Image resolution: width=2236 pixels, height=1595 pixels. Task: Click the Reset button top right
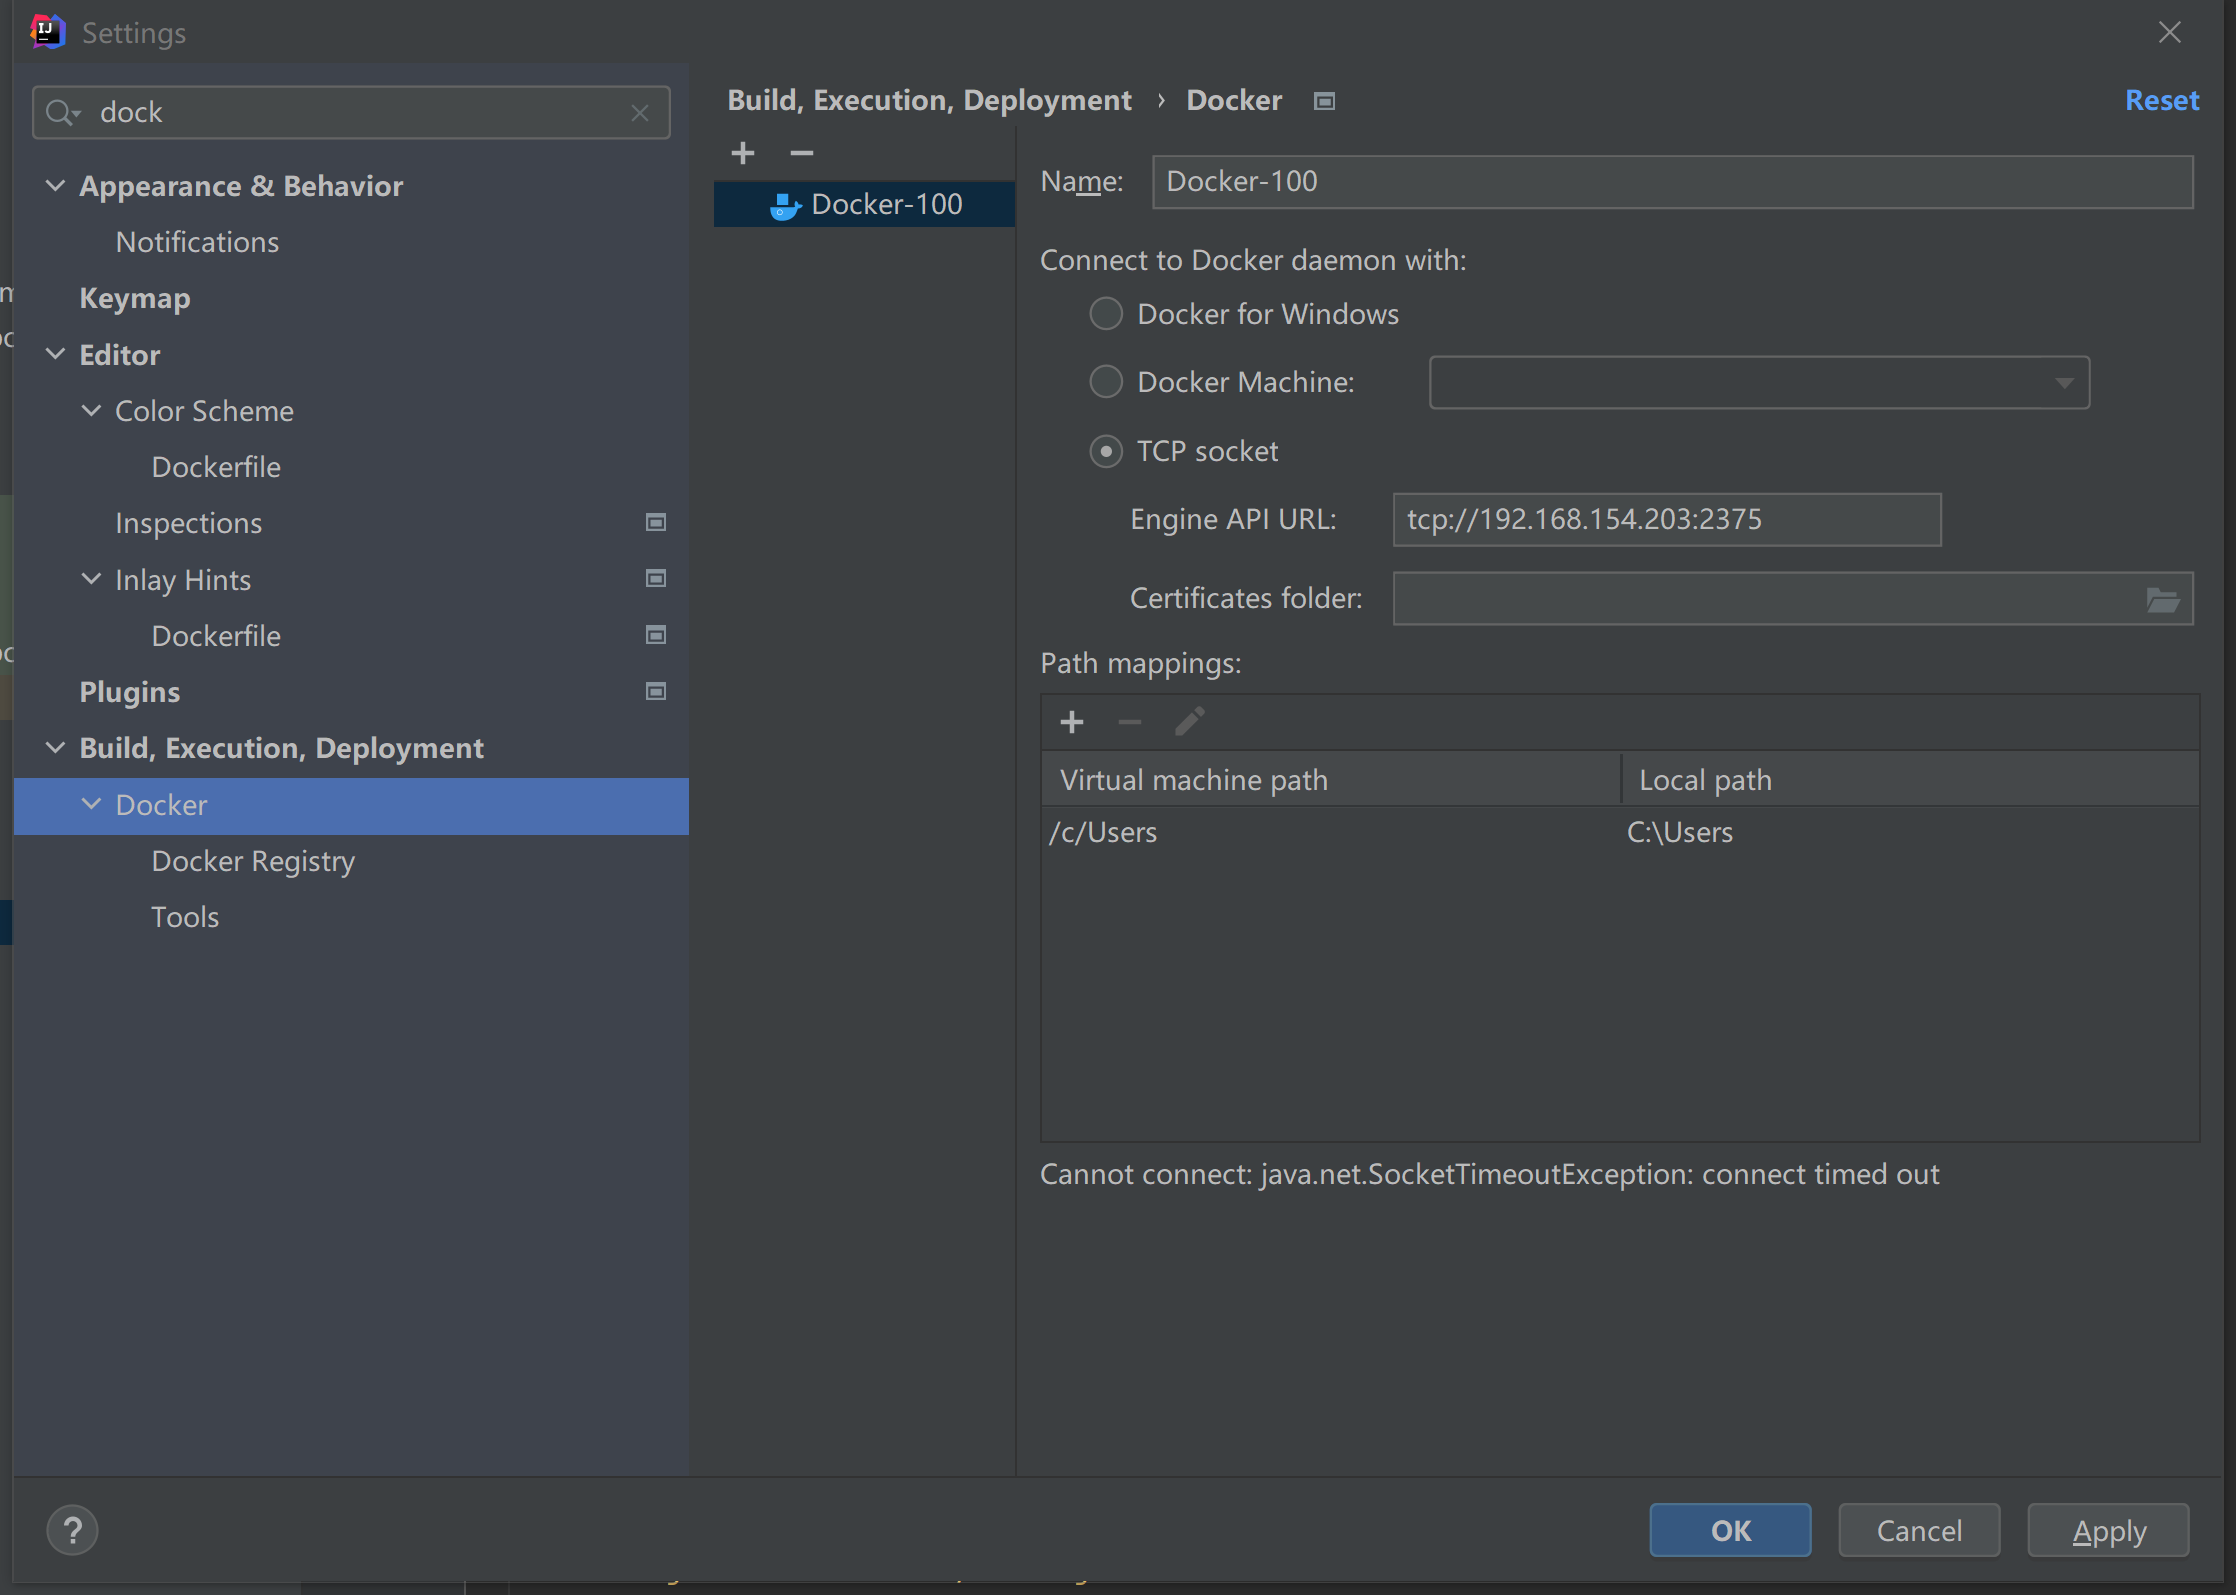click(x=2162, y=98)
